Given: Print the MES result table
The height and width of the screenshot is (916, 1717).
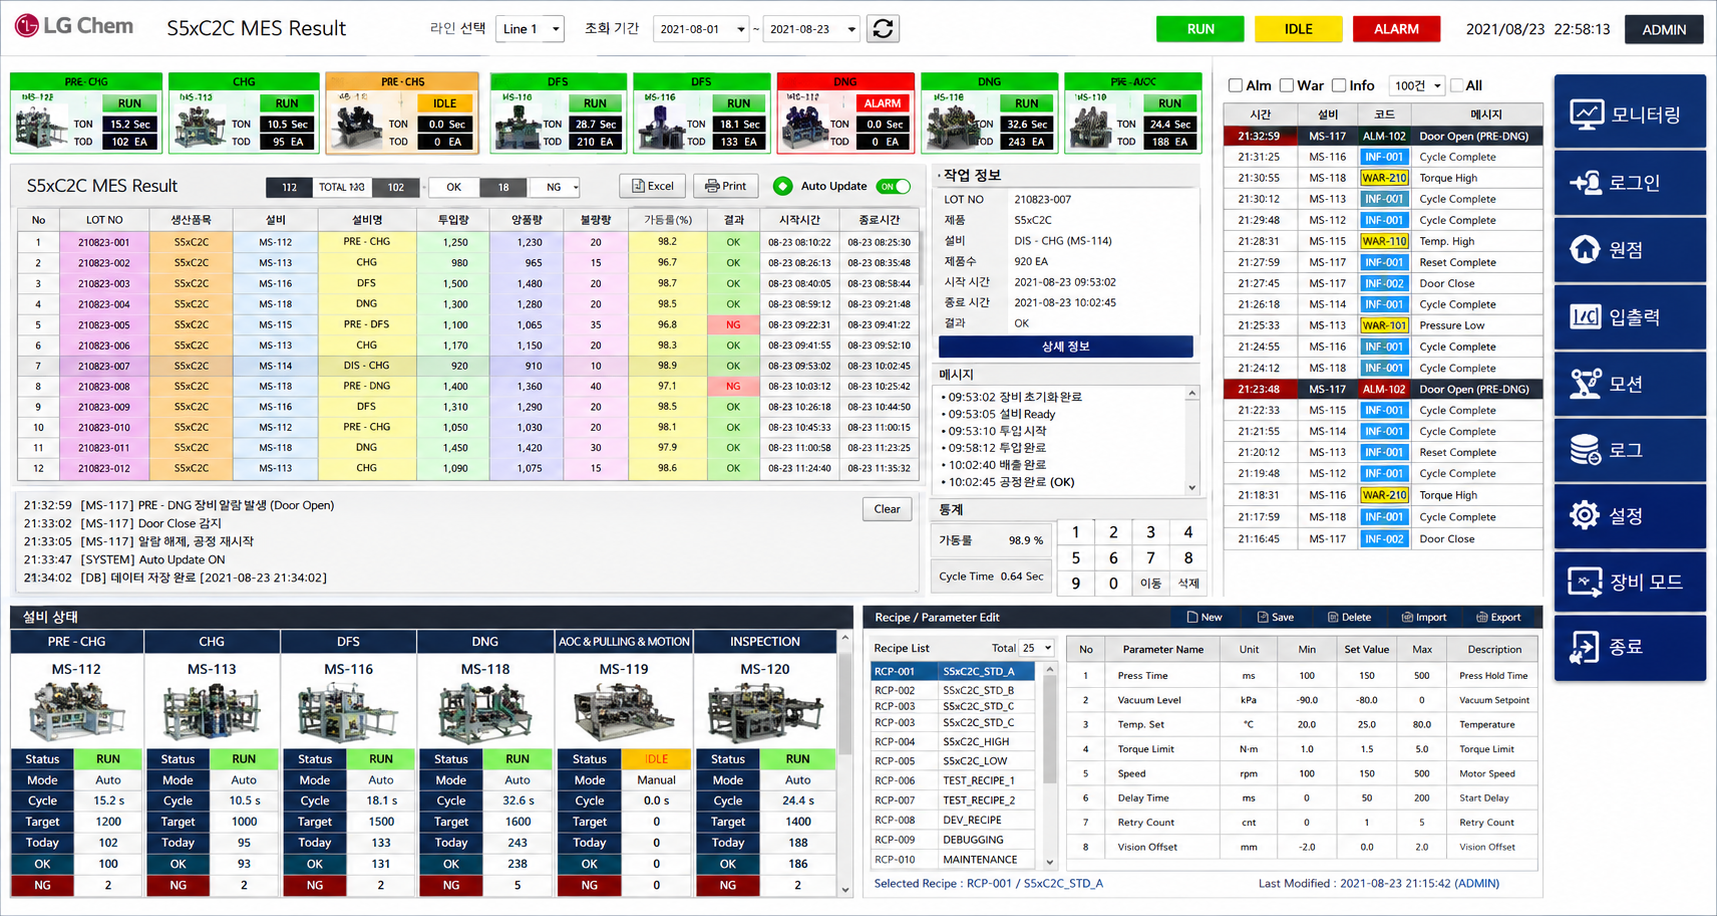Looking at the screenshot, I should pyautogui.click(x=725, y=186).
